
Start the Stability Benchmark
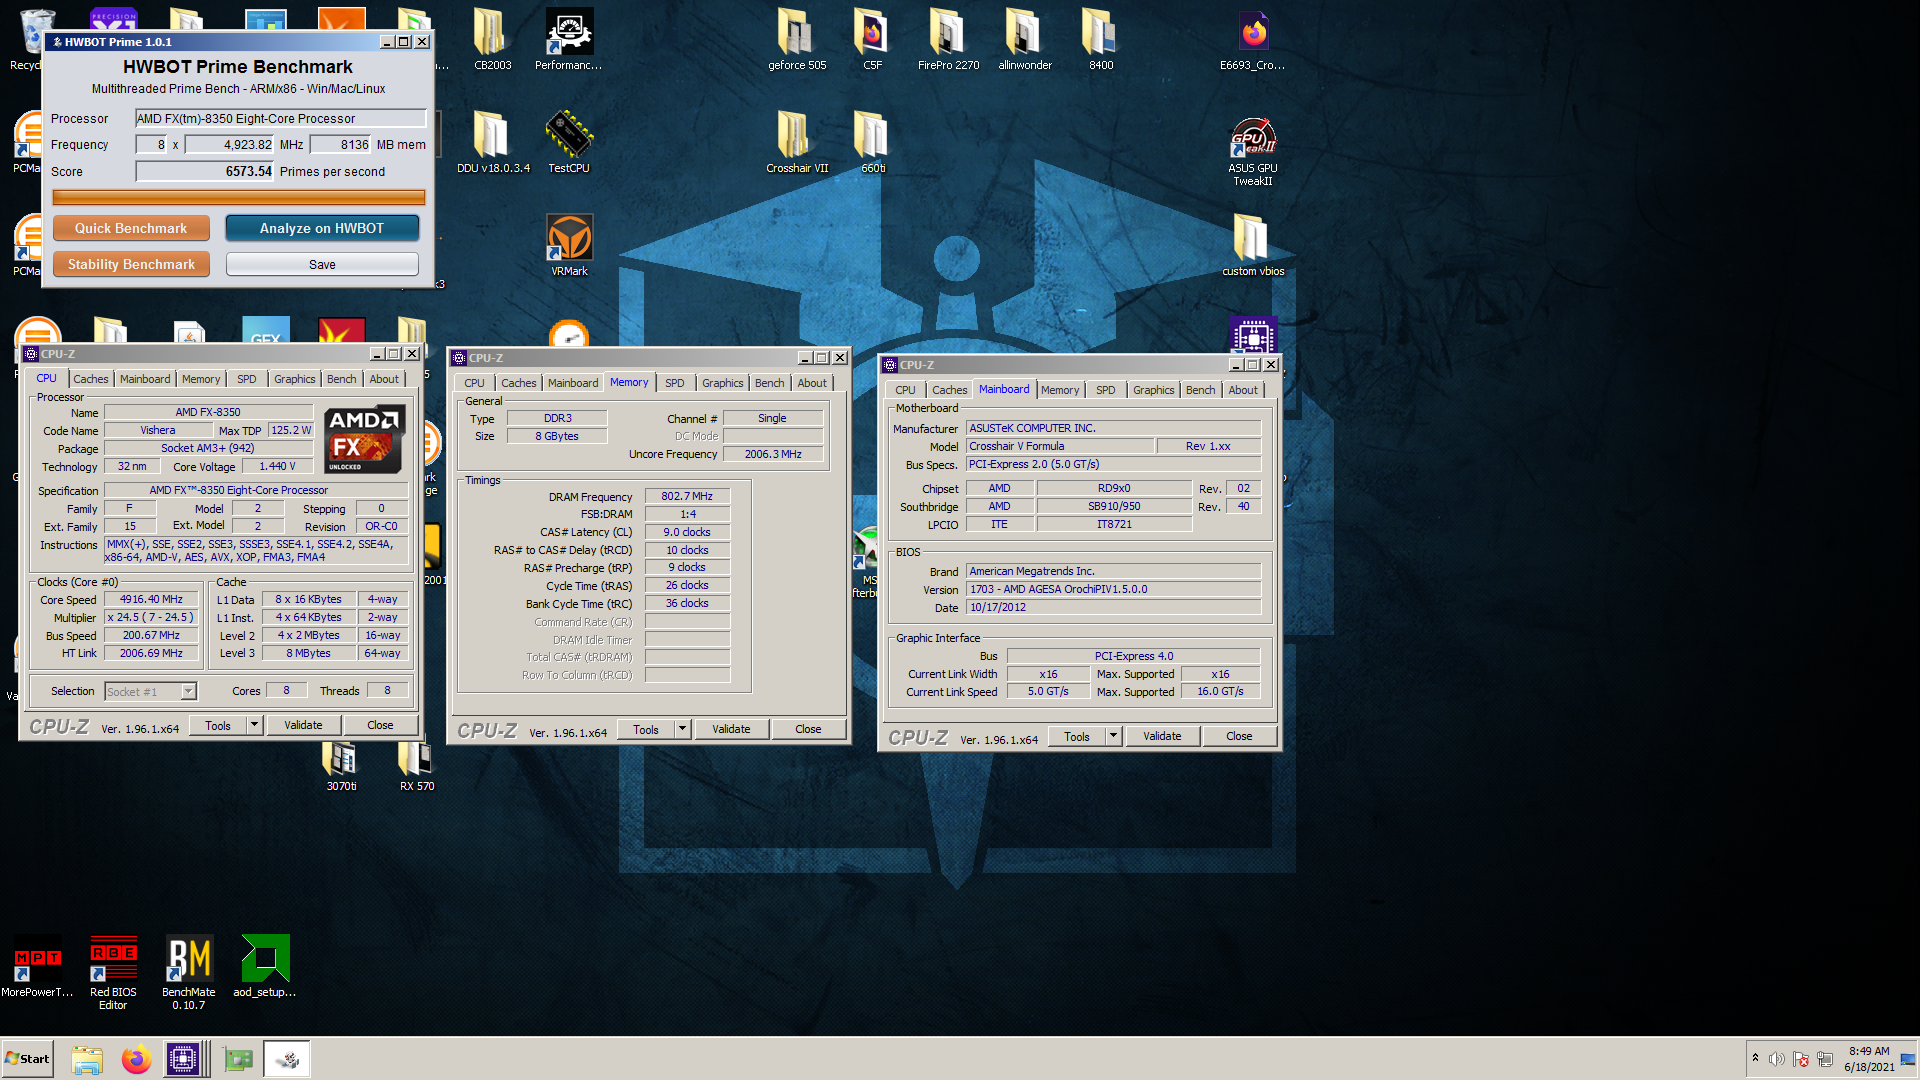pos(131,264)
